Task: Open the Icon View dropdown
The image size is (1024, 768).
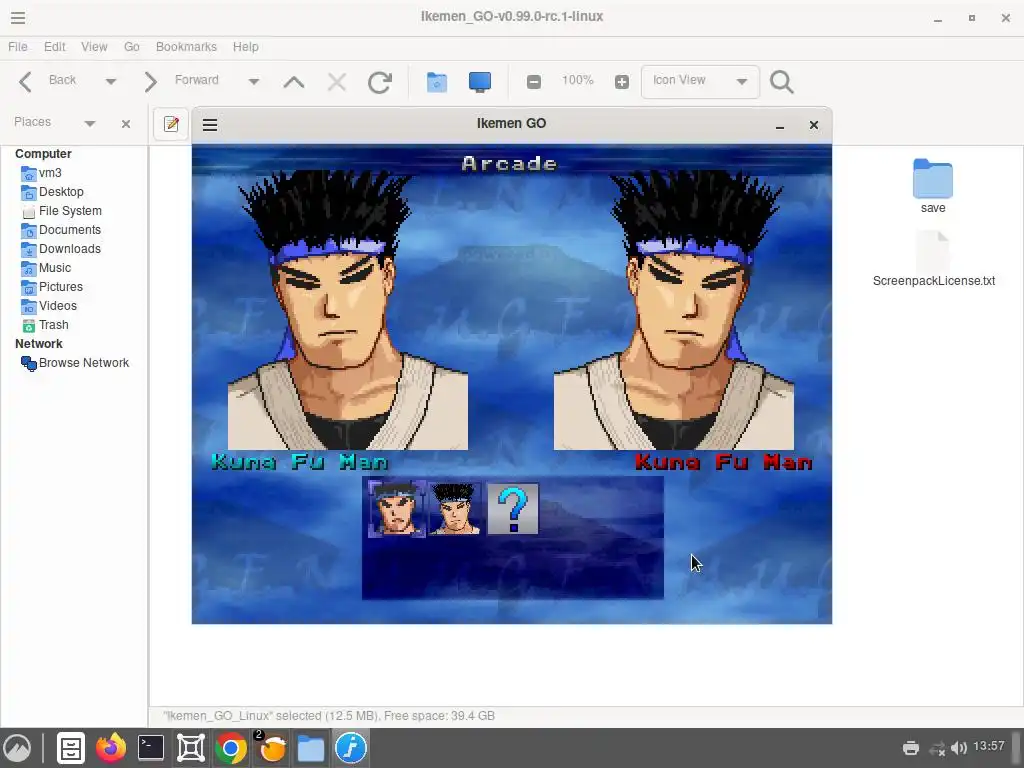Action: 700,81
